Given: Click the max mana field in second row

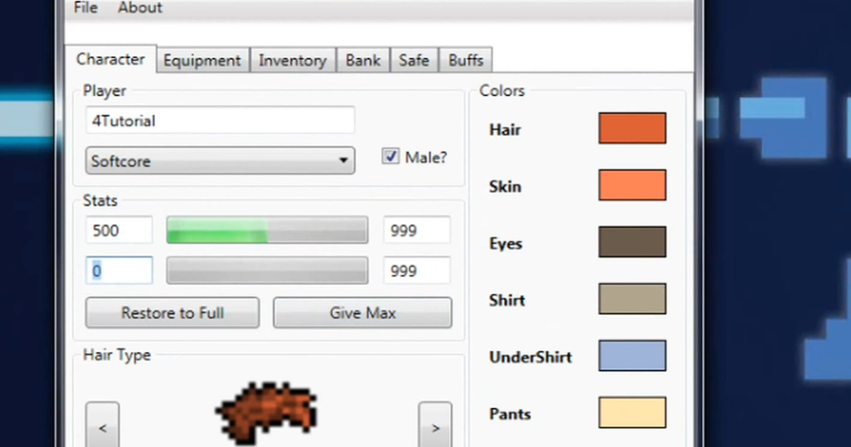Looking at the screenshot, I should (417, 270).
